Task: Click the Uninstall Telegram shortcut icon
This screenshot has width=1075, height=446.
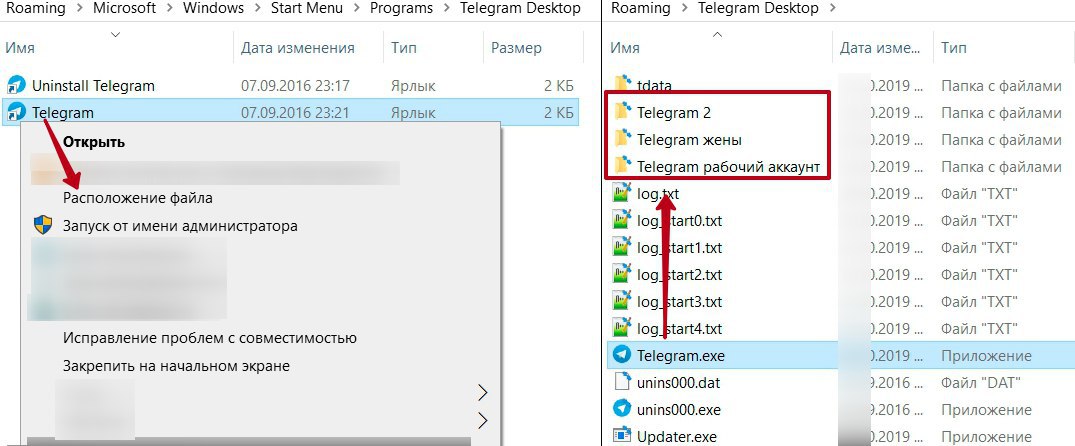Action: 16,86
